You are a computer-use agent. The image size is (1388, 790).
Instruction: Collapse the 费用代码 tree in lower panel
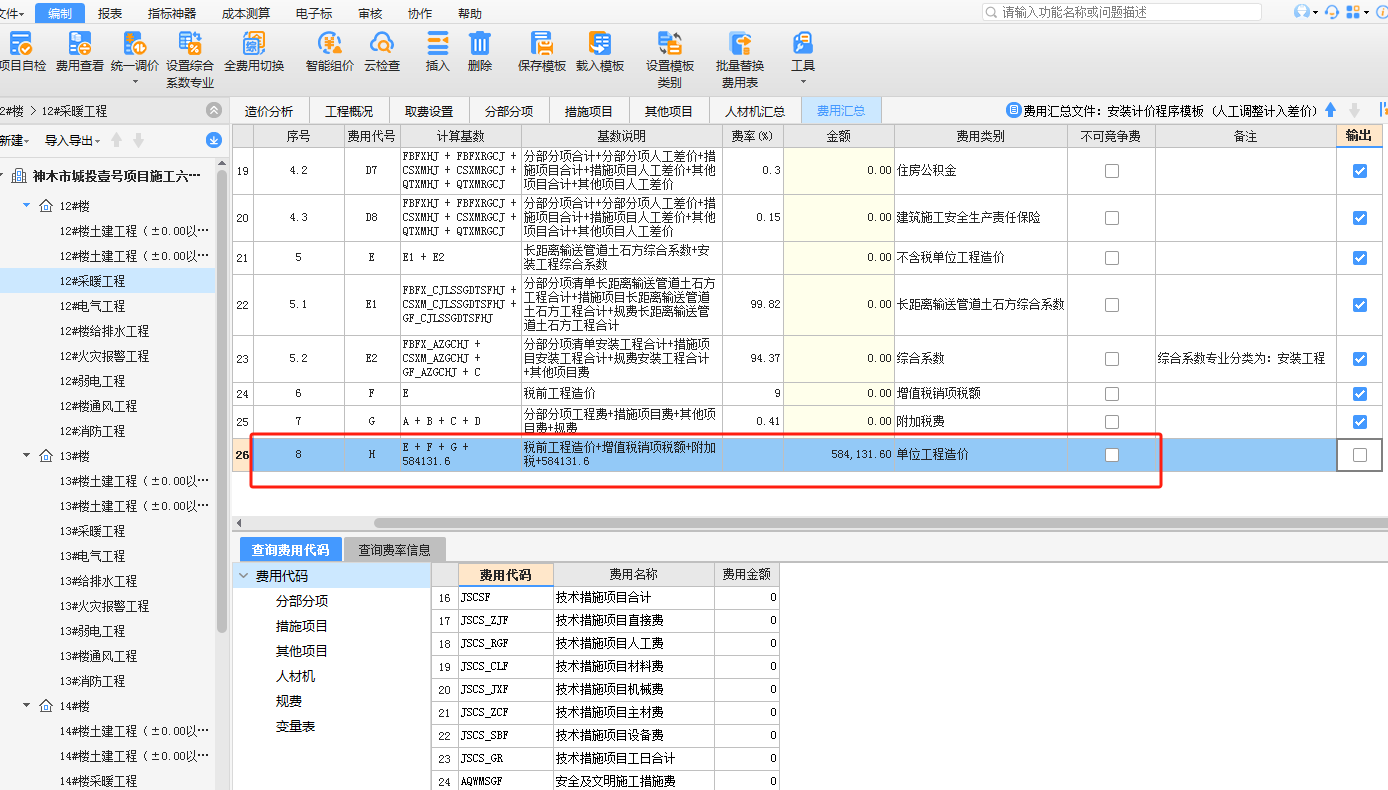243,576
